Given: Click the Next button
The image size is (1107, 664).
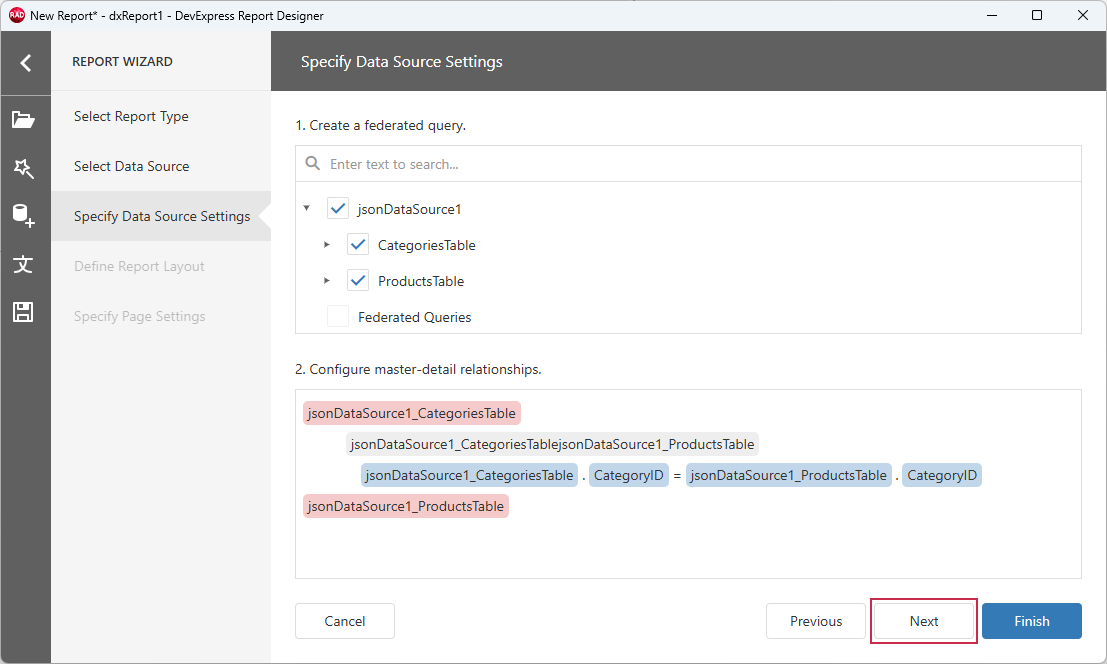Looking at the screenshot, I should point(923,621).
